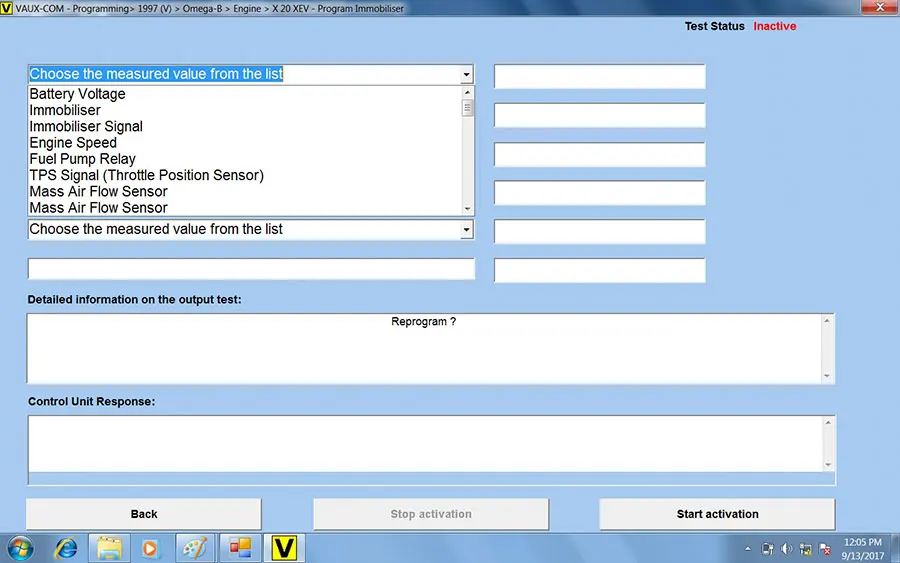Click value field beside the second dropdown

(600, 231)
